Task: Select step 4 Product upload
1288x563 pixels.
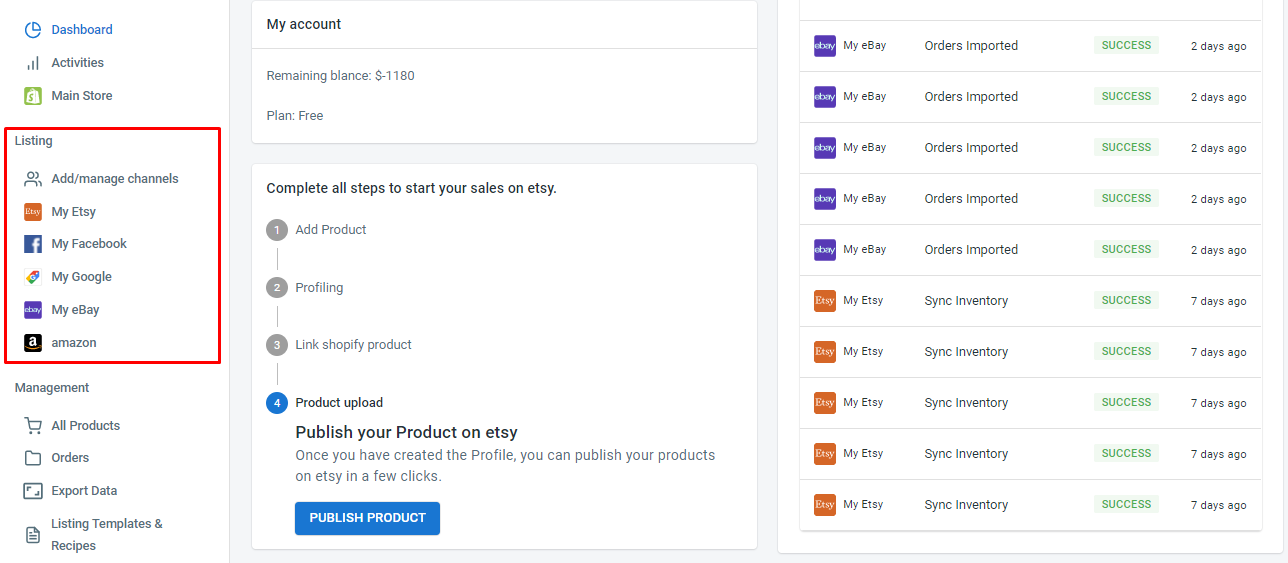Action: (338, 403)
